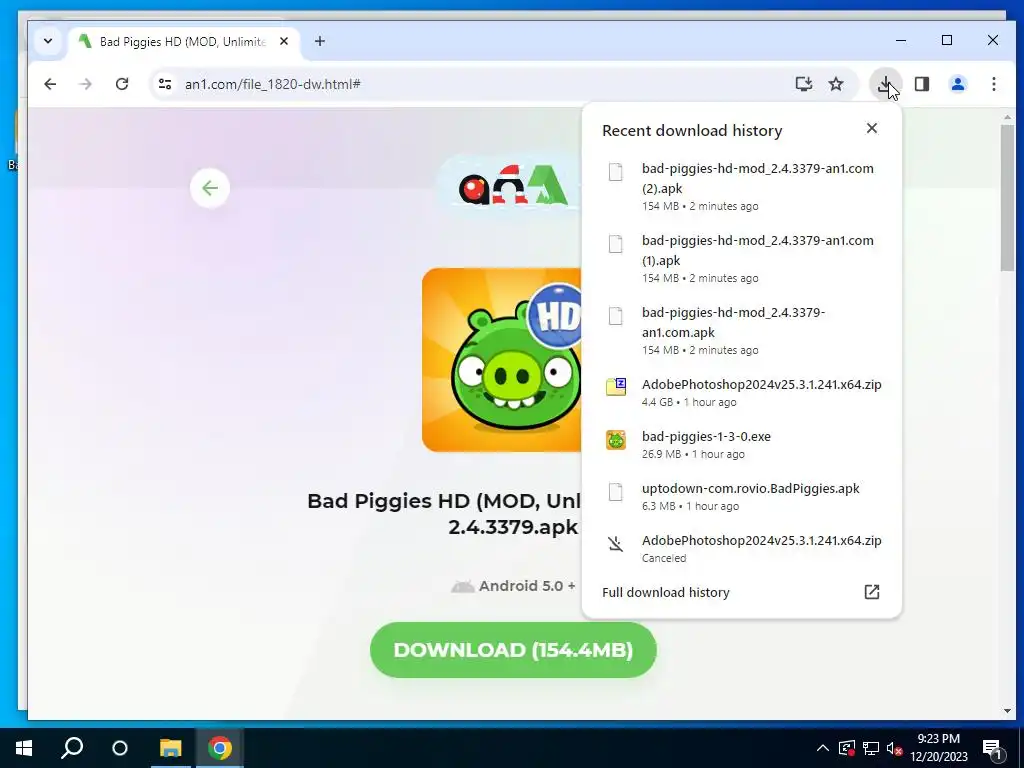Open the notification center icon

coord(993,748)
